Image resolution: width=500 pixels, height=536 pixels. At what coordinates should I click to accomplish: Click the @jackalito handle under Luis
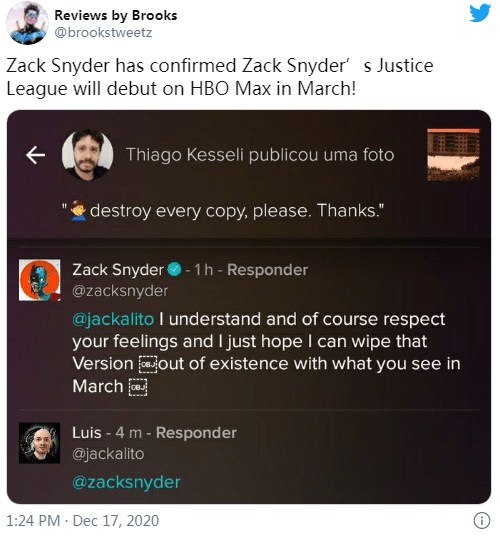108,454
